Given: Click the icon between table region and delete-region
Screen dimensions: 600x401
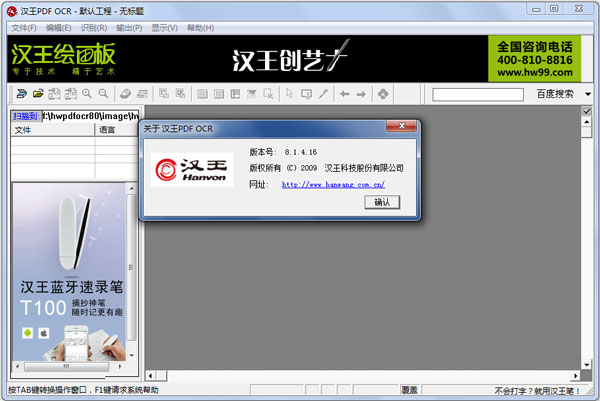Looking at the screenshot, I should coord(251,94).
